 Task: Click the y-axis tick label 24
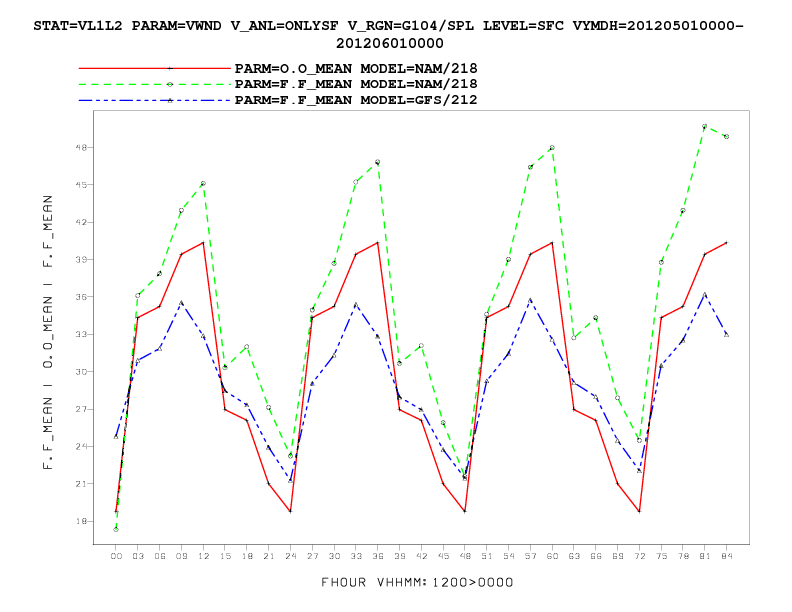(81, 446)
